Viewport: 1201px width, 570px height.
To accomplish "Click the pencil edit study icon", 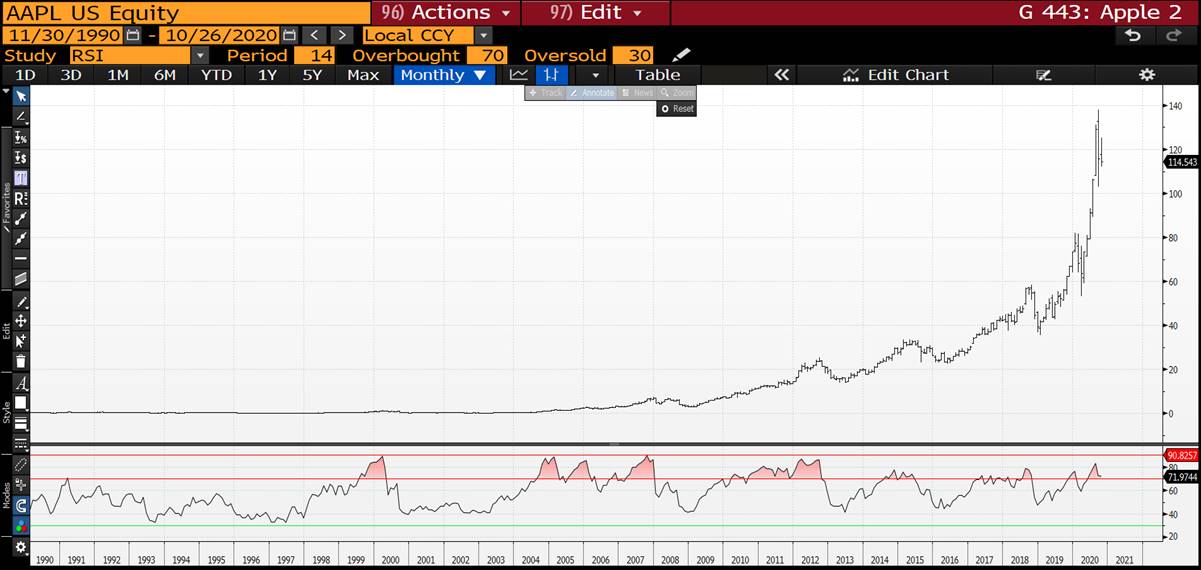I will (681, 55).
